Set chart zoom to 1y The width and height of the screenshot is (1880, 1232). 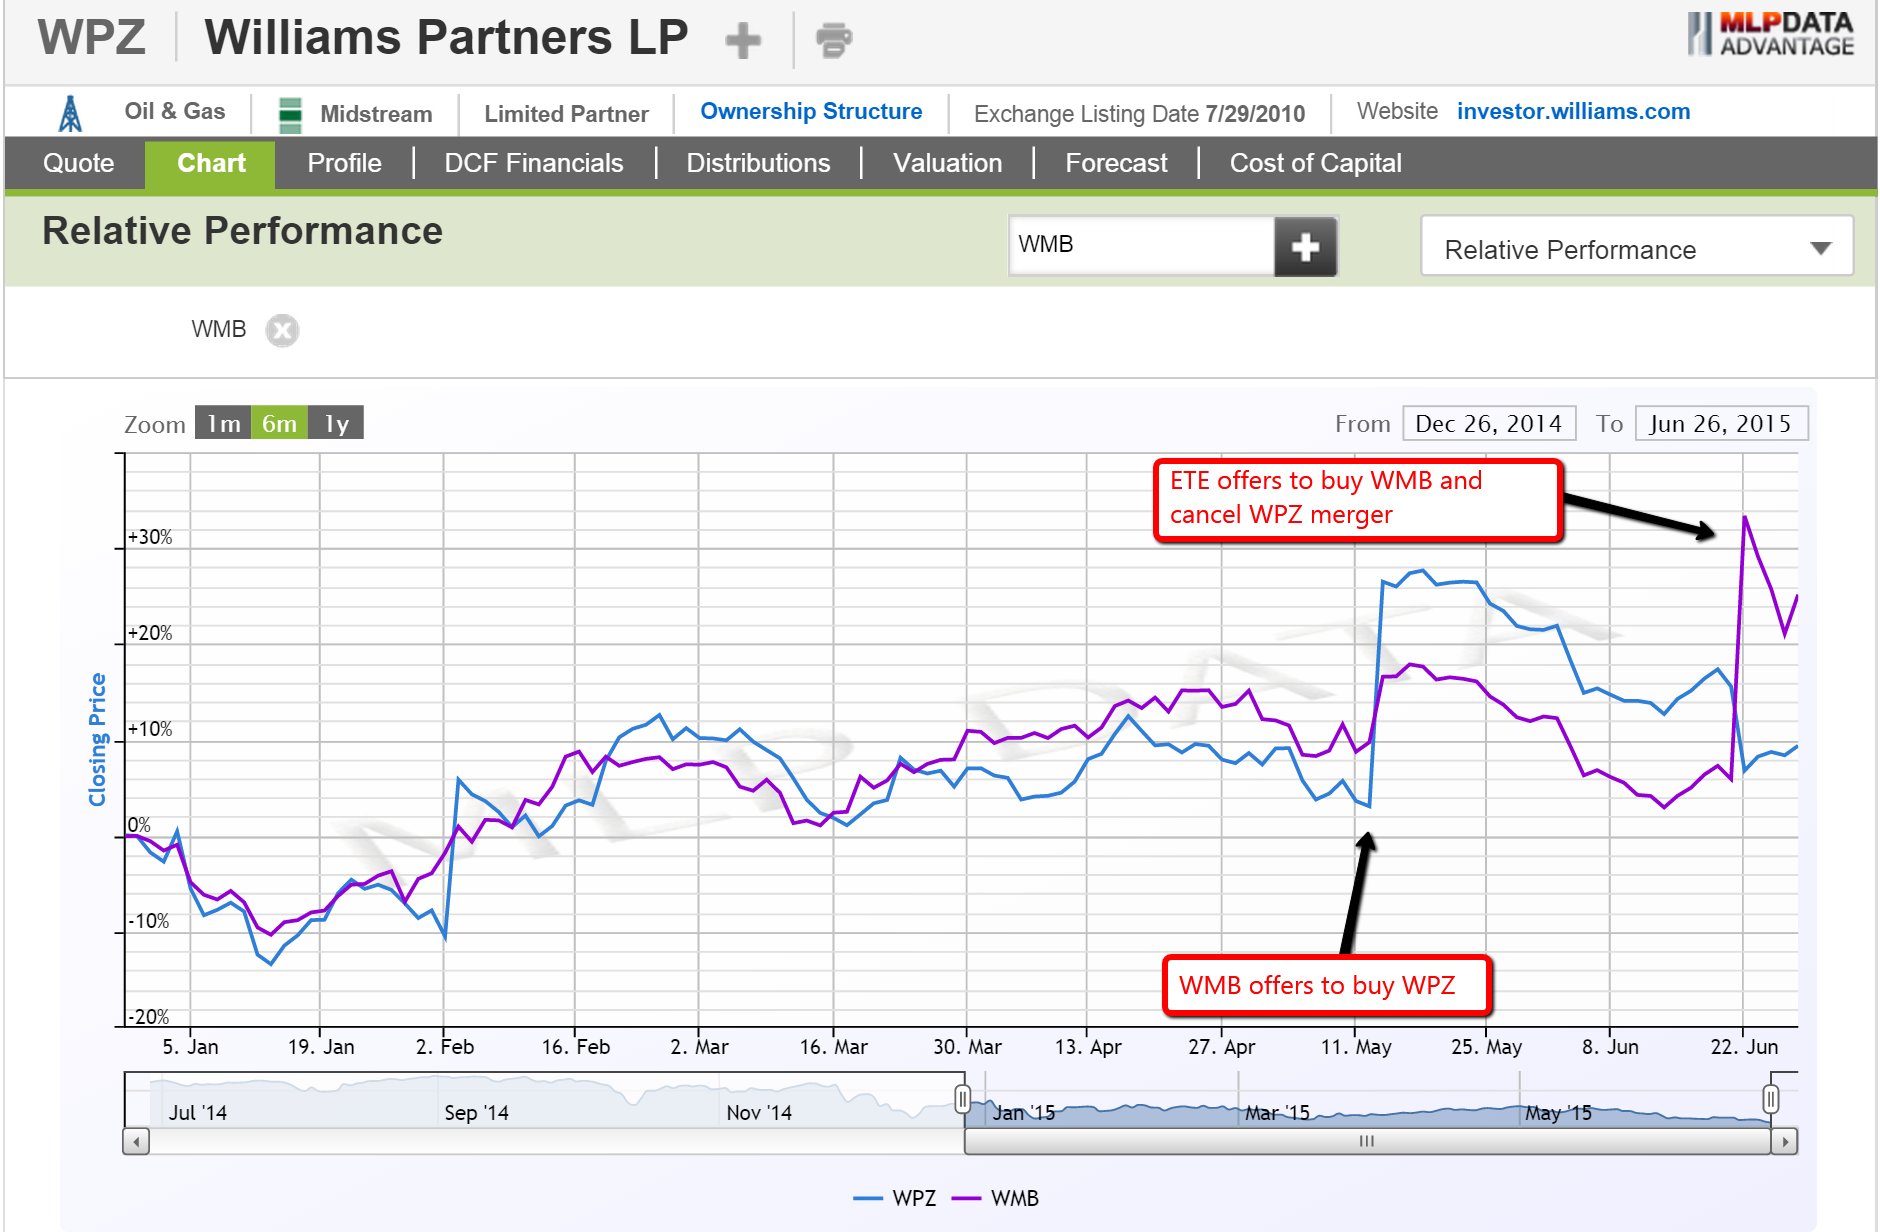coord(336,423)
